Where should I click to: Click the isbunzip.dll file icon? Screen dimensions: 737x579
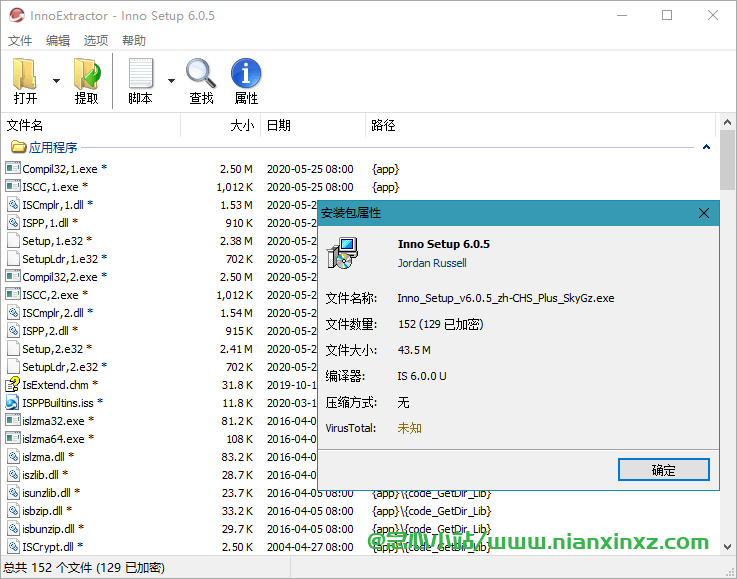13,529
